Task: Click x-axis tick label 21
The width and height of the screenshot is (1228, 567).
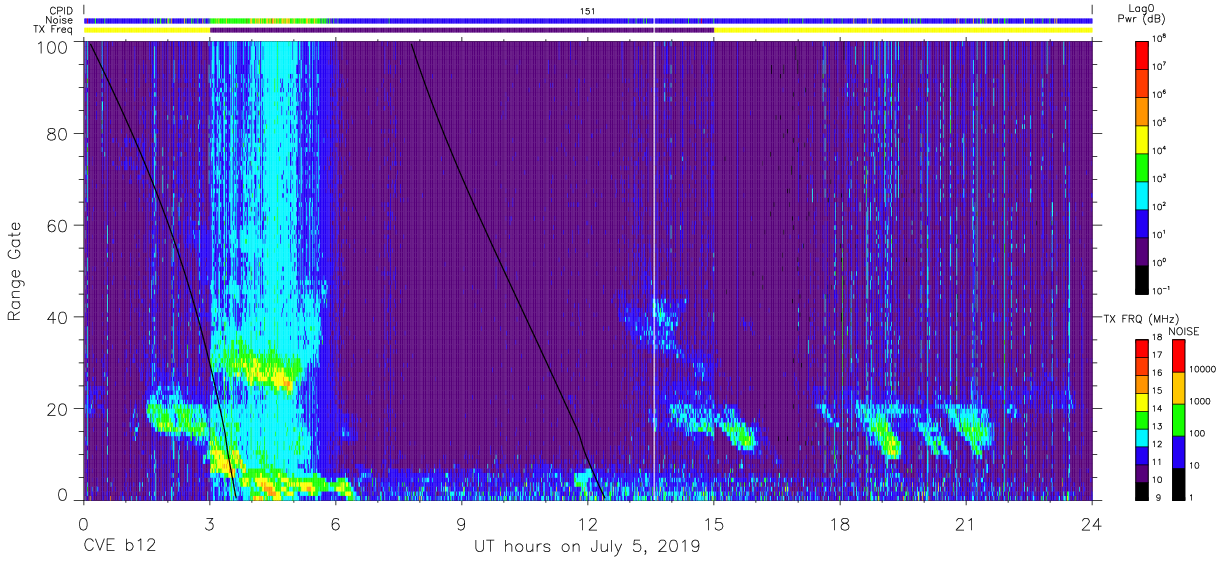Action: tap(966, 523)
